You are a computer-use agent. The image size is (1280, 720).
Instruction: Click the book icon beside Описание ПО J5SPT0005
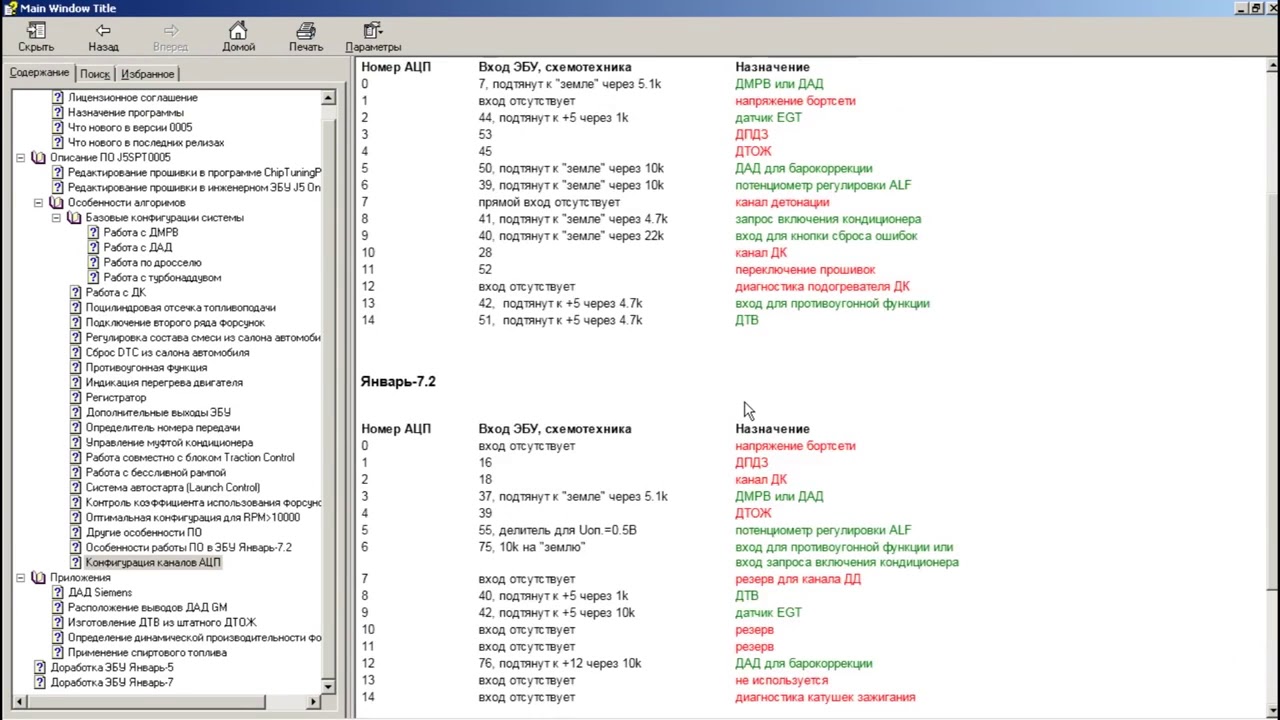[x=39, y=158]
